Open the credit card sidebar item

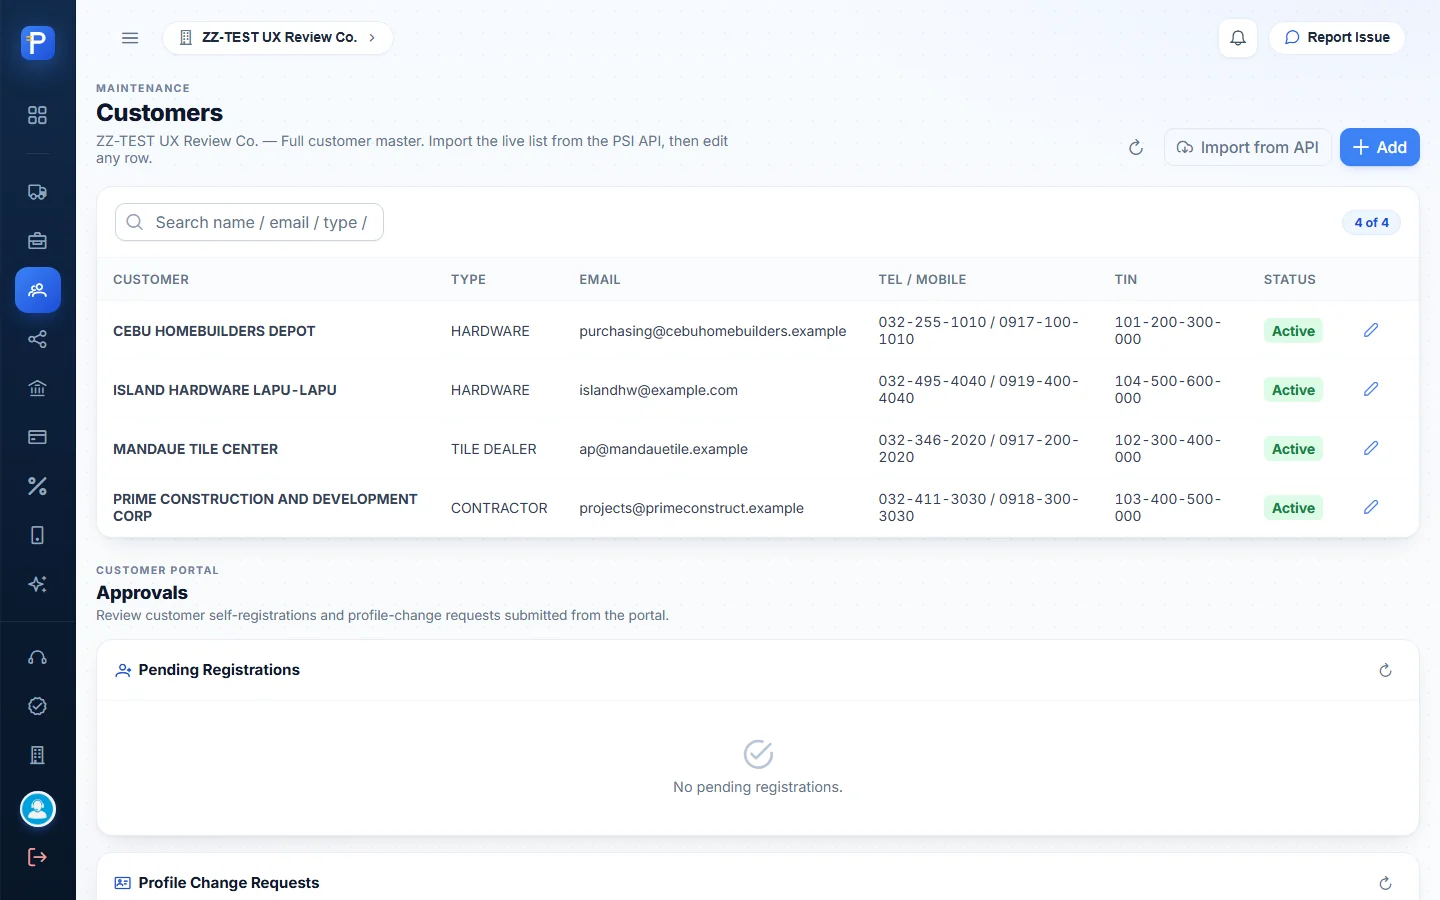[37, 437]
